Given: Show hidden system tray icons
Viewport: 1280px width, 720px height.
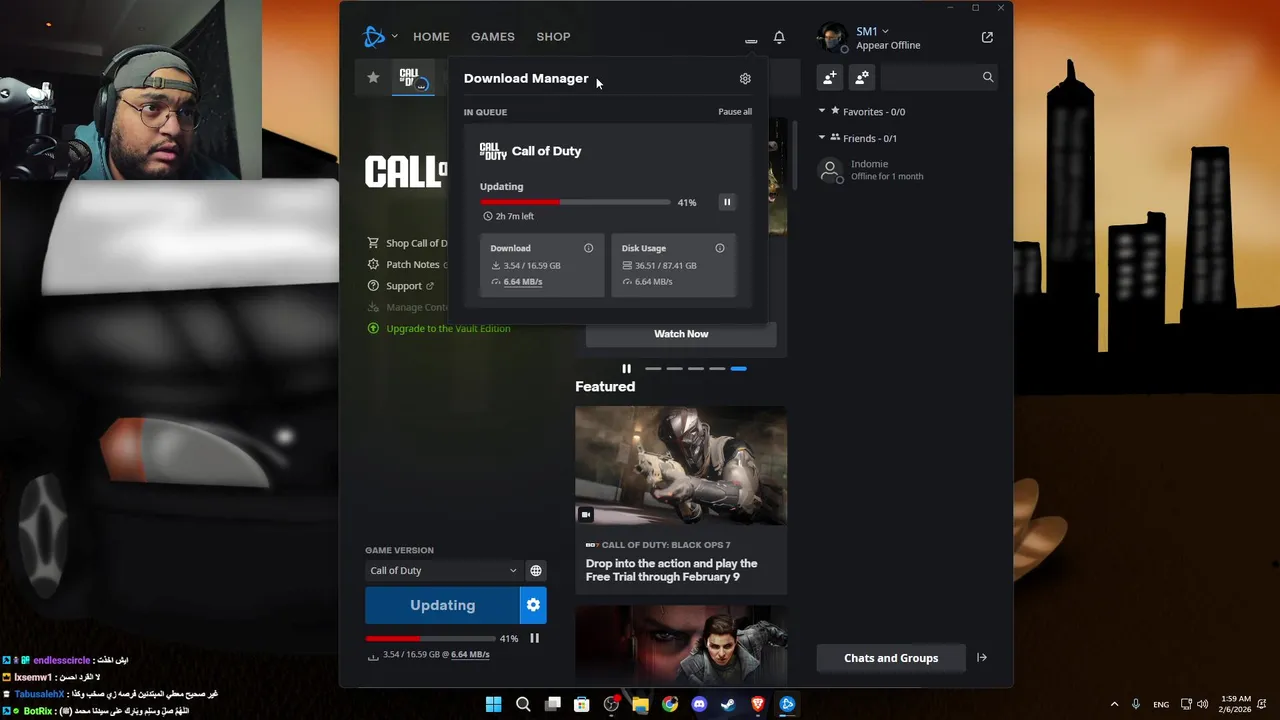Looking at the screenshot, I should coord(1114,704).
